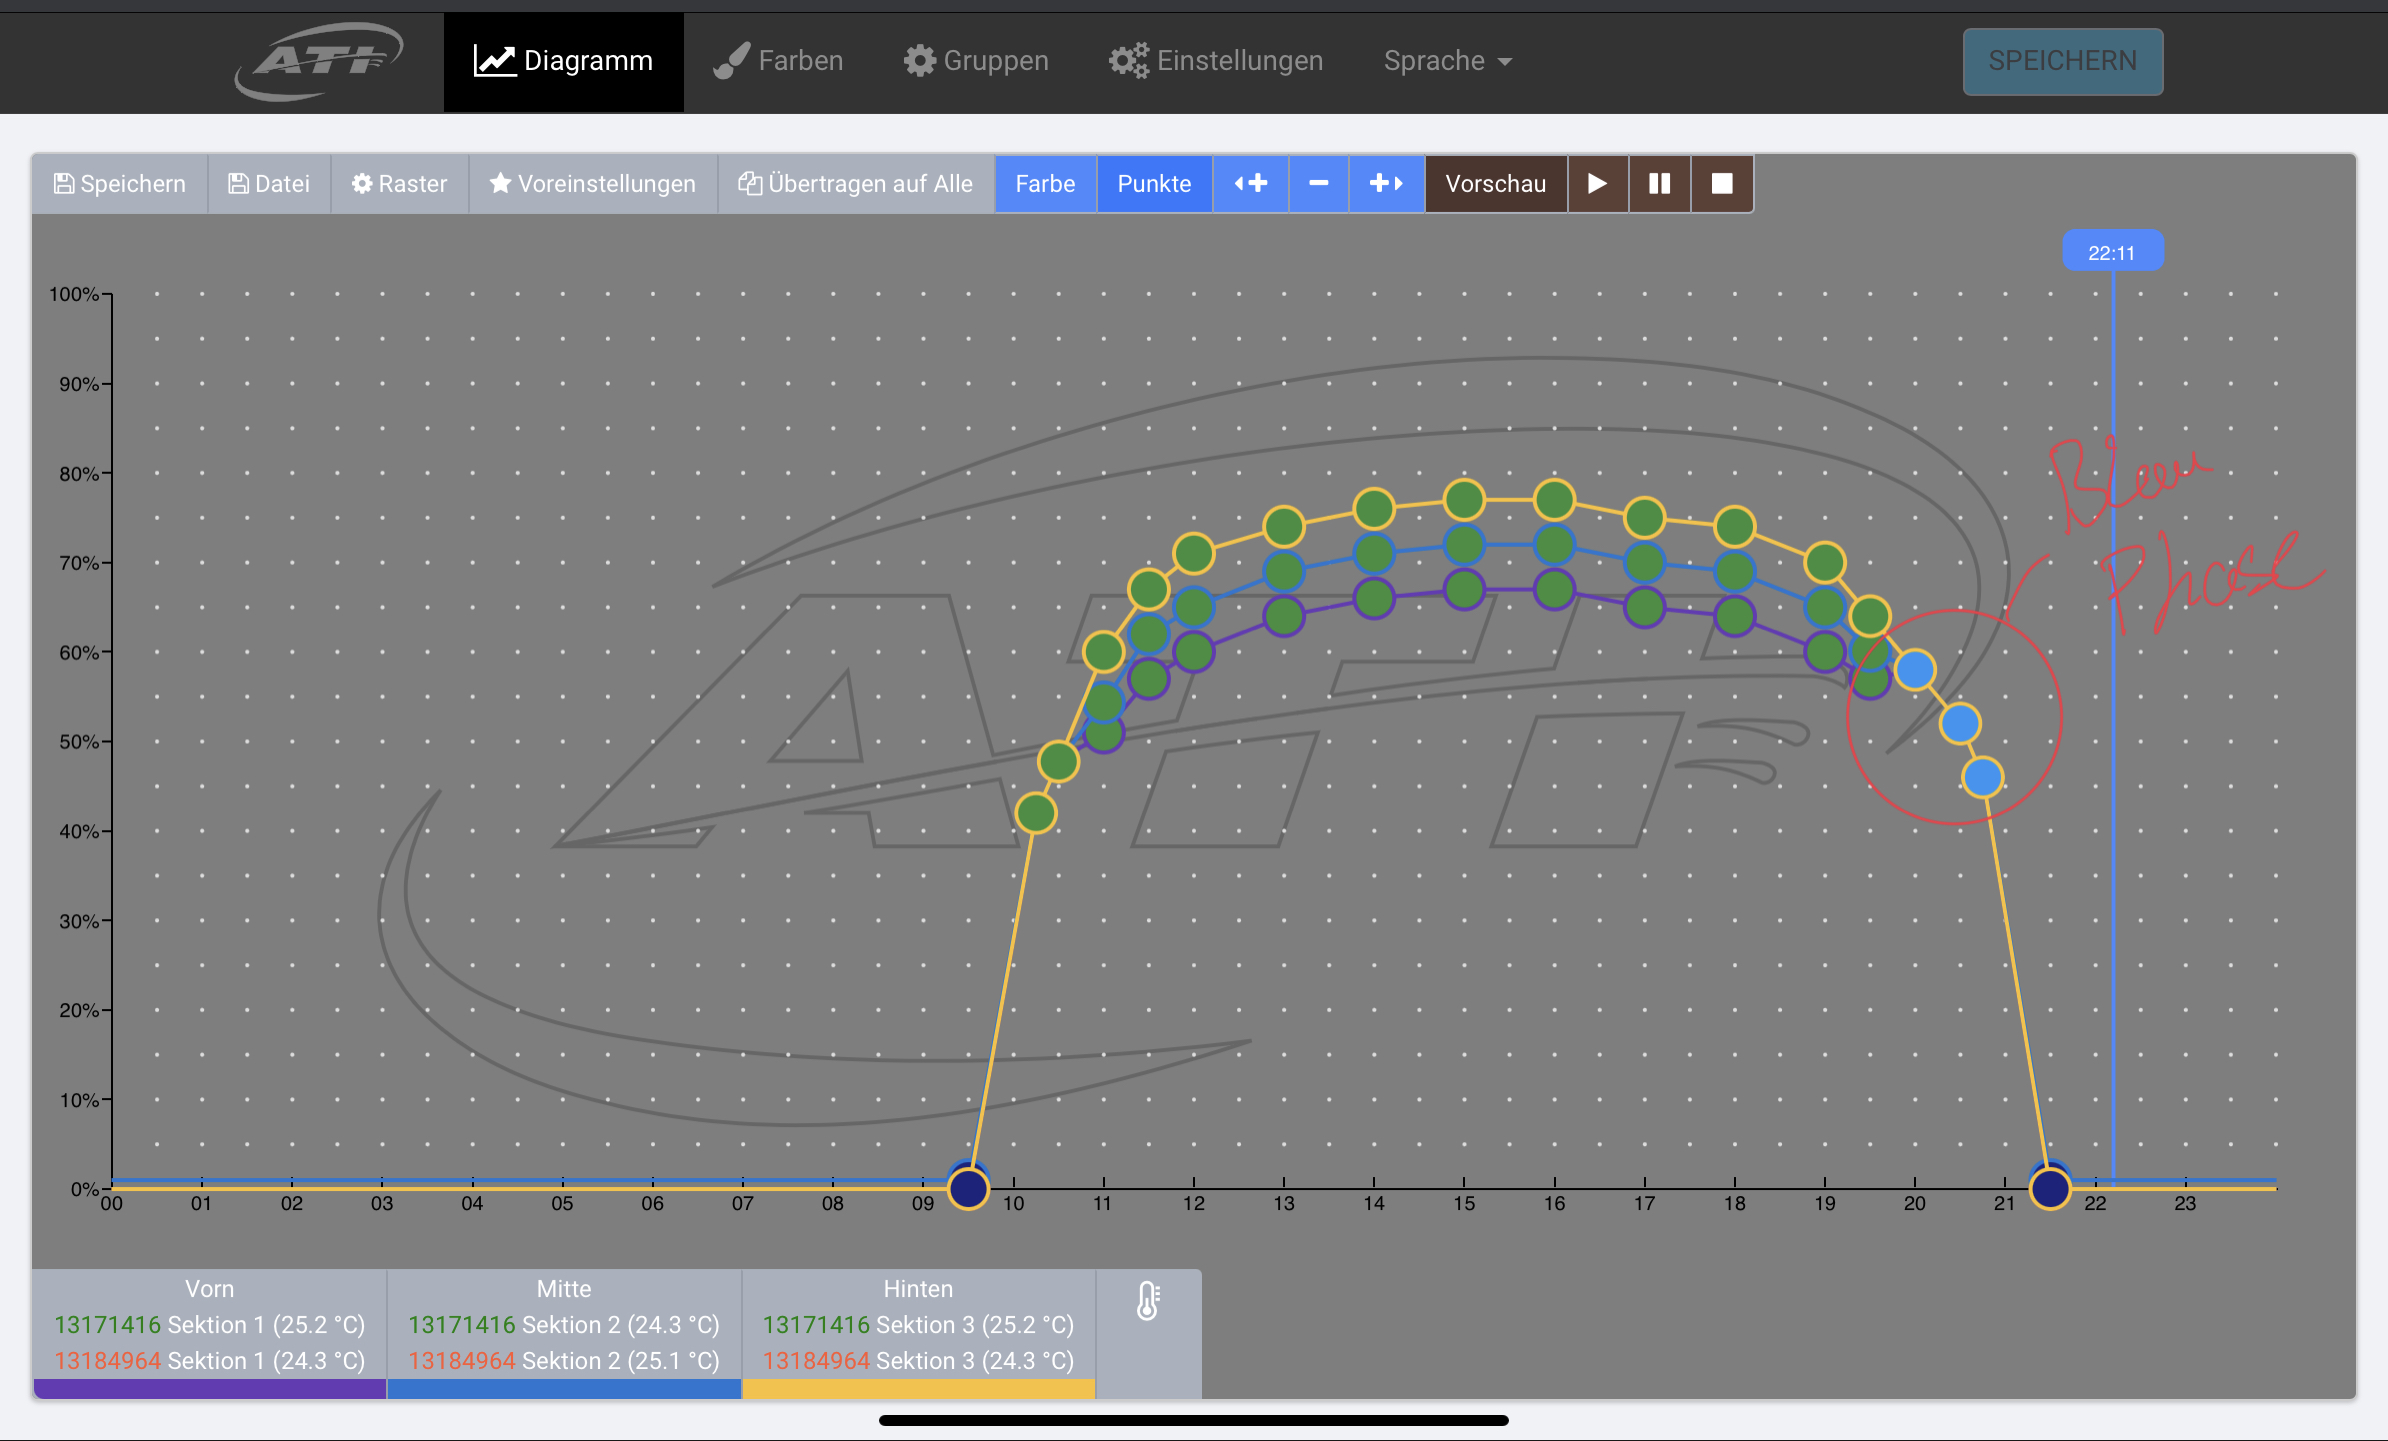Stop the preview playback
This screenshot has height=1441, width=2388.
[x=1721, y=184]
